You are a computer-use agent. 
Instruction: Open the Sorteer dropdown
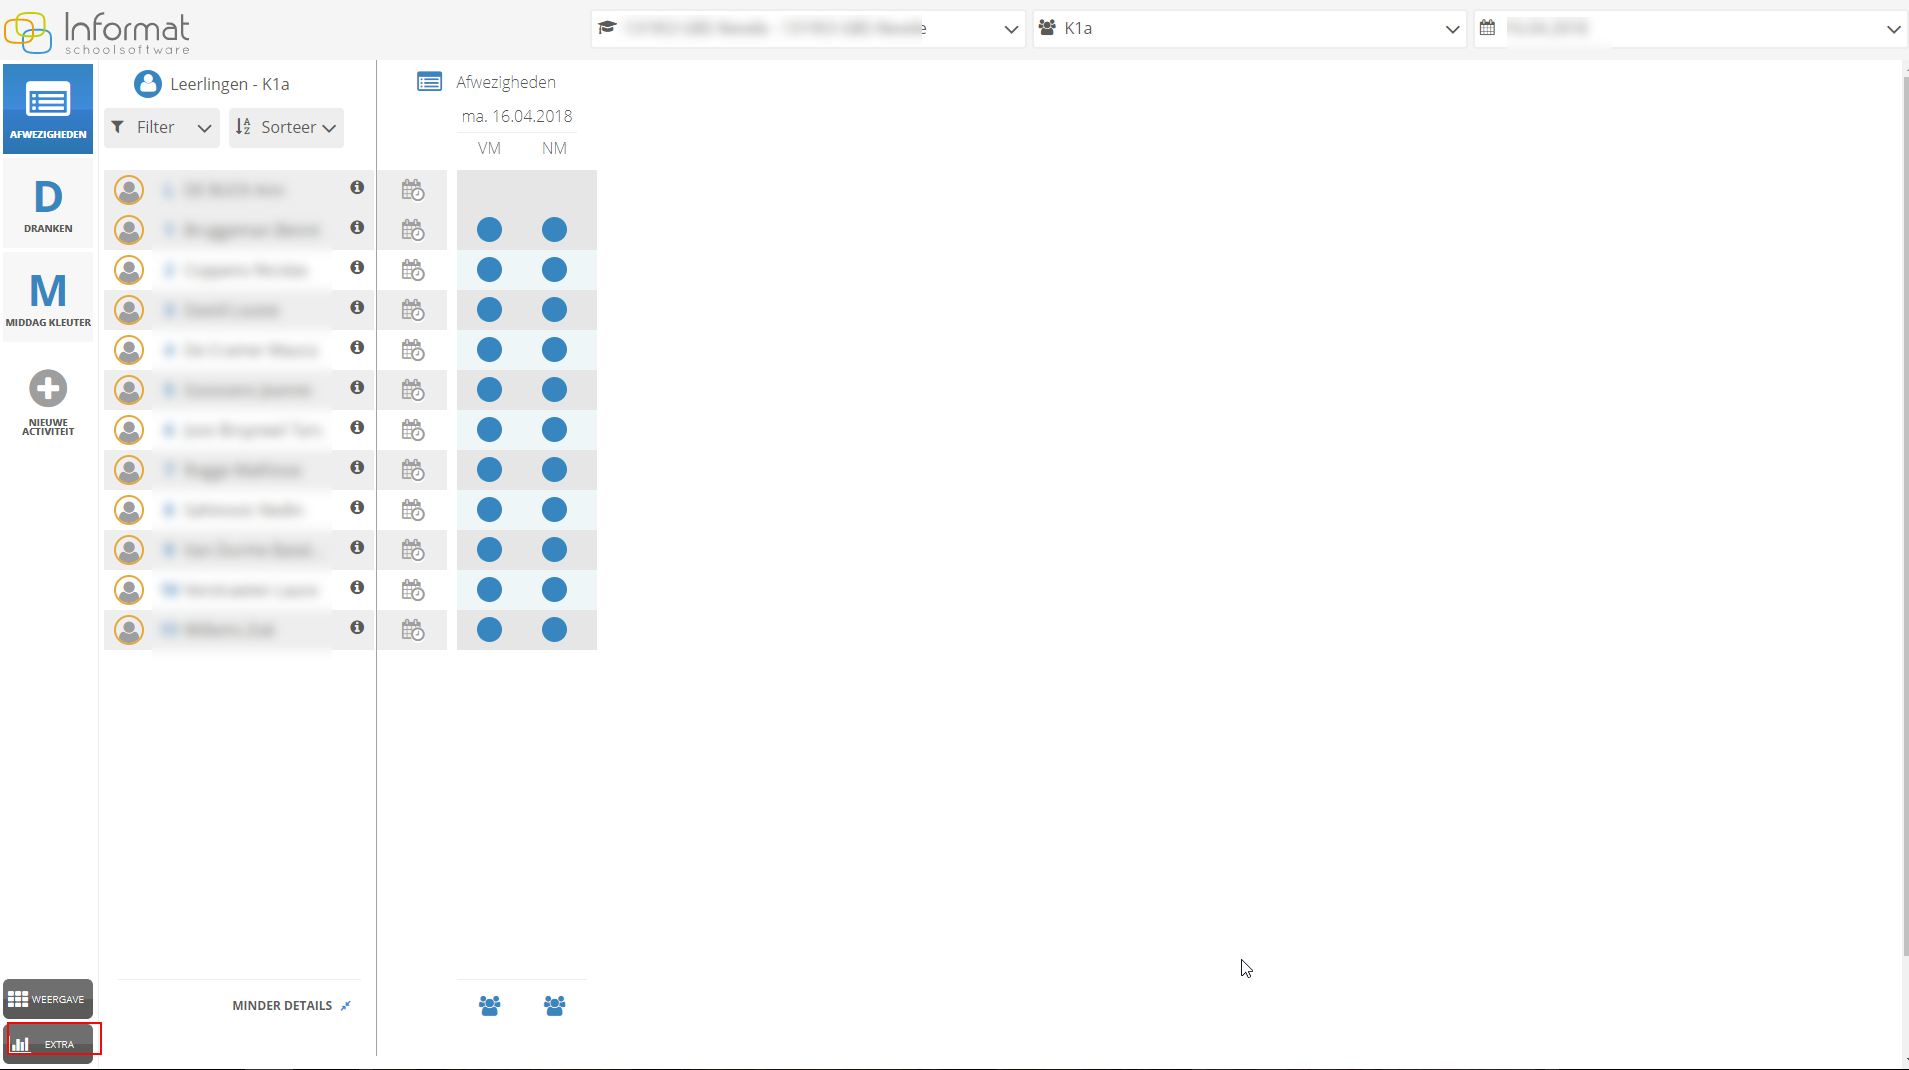tap(286, 128)
